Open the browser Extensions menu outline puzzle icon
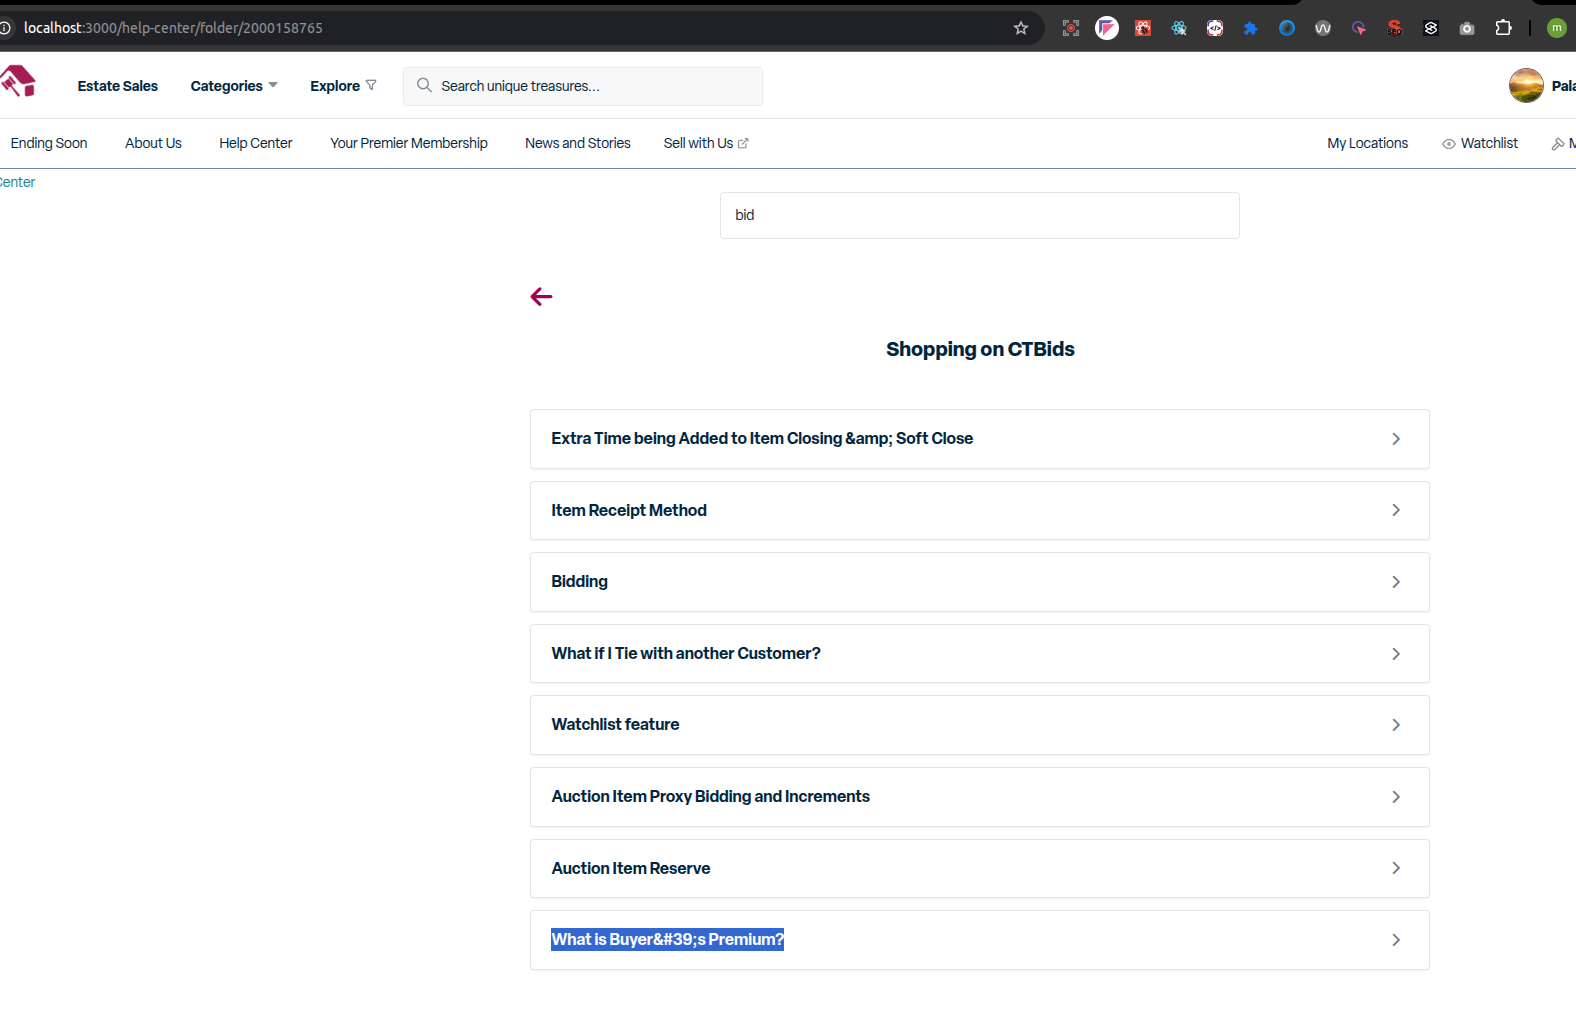The height and width of the screenshot is (1018, 1576). (x=1503, y=28)
